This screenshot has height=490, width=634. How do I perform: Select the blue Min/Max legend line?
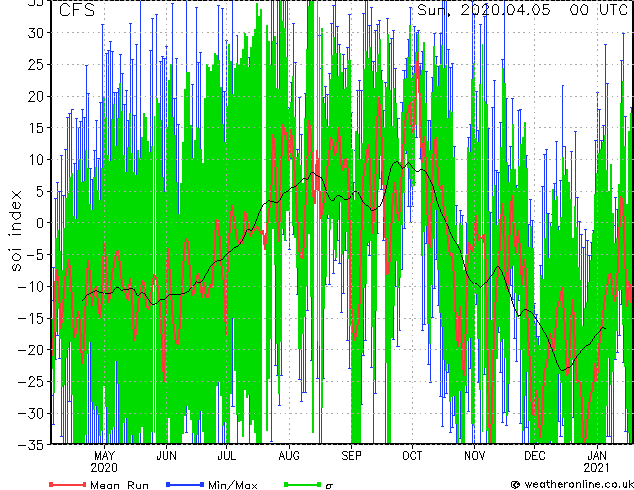click(x=185, y=484)
